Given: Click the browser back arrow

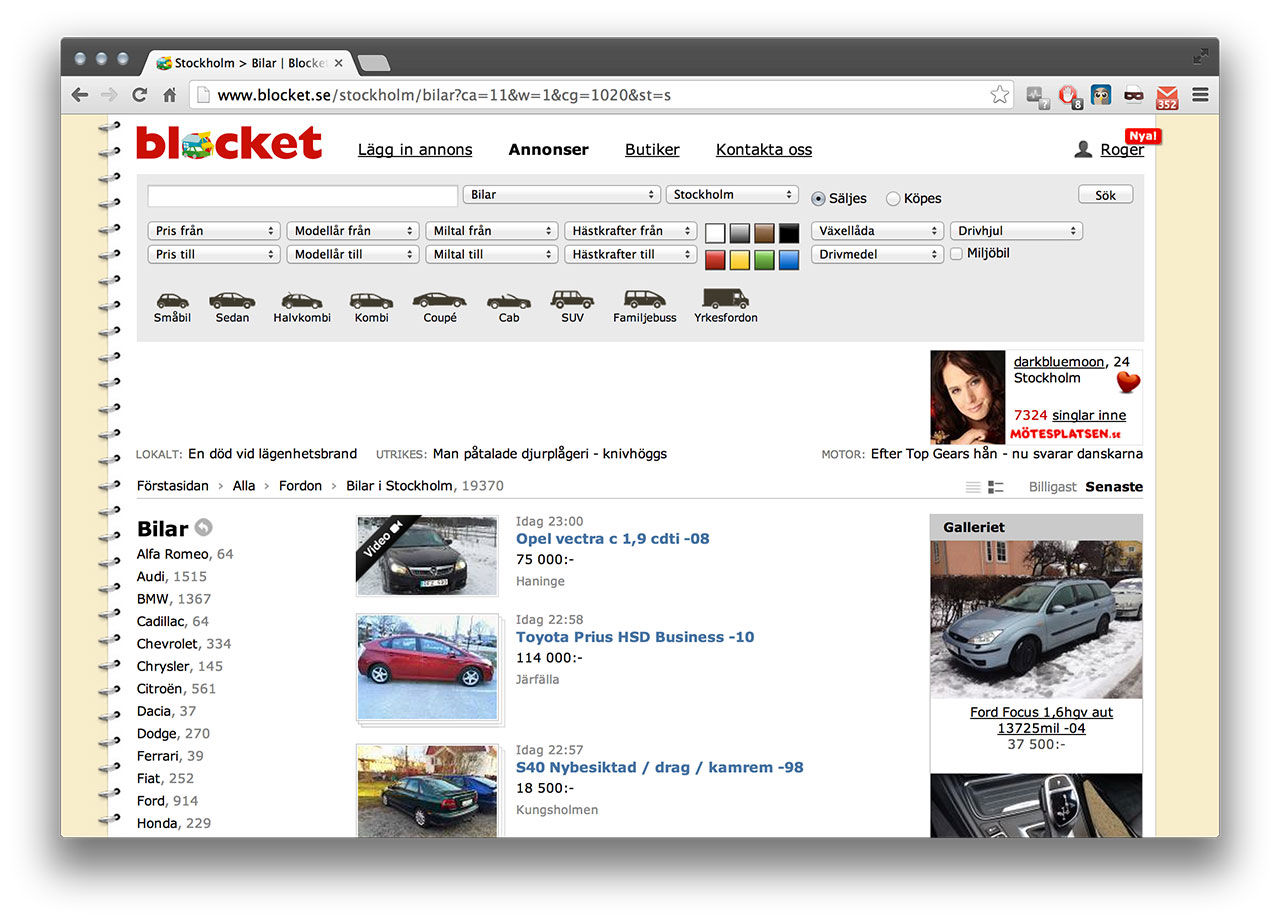Looking at the screenshot, I should (80, 95).
